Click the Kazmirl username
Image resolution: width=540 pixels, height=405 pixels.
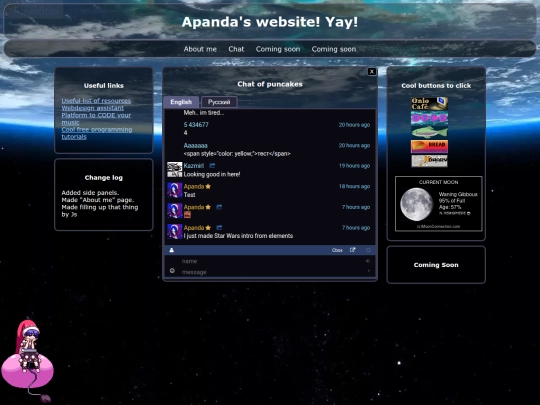click(x=194, y=166)
